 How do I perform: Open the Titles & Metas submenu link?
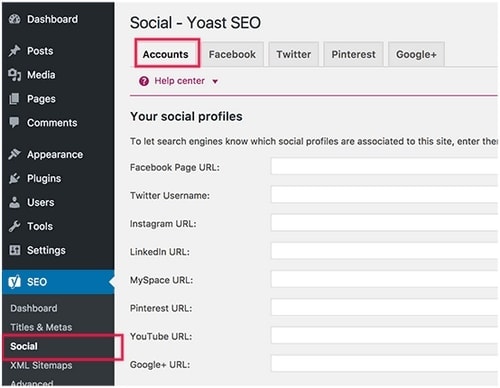tap(41, 327)
